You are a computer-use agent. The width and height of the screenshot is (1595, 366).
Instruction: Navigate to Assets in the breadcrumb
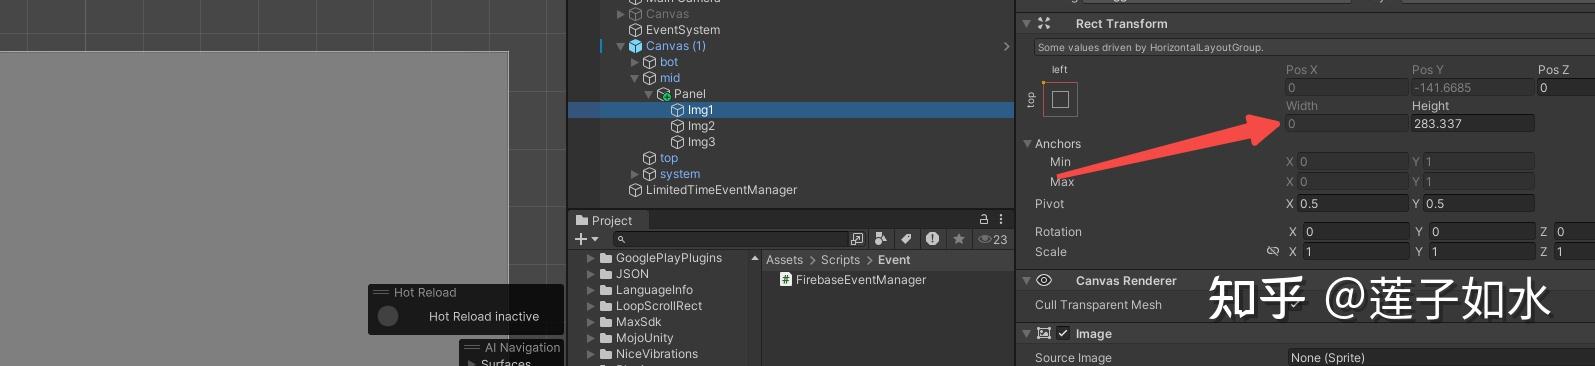point(784,260)
